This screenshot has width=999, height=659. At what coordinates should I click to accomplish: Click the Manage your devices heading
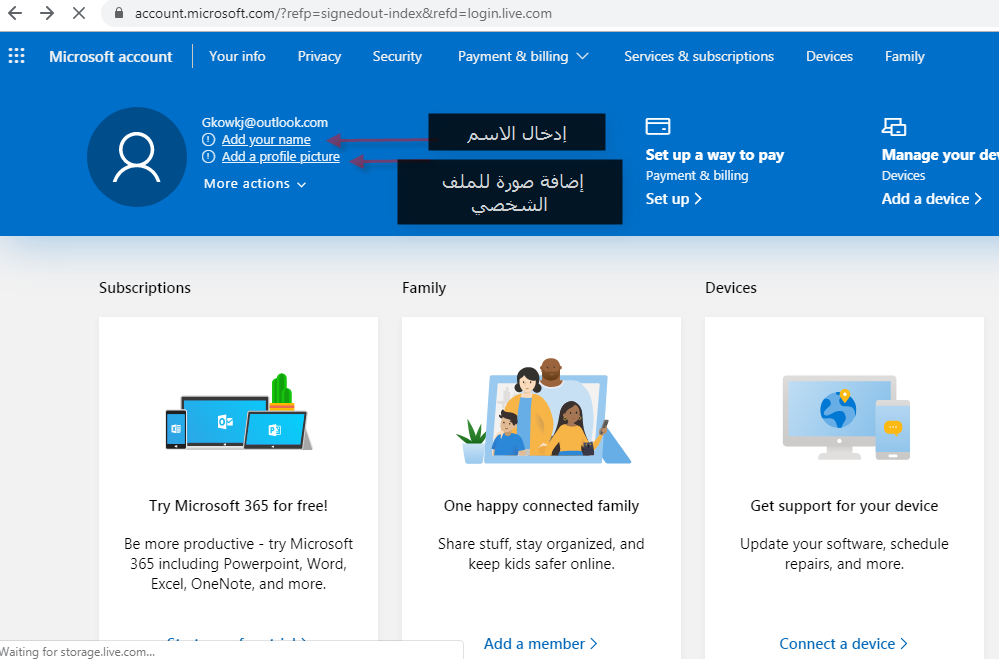[x=940, y=155]
